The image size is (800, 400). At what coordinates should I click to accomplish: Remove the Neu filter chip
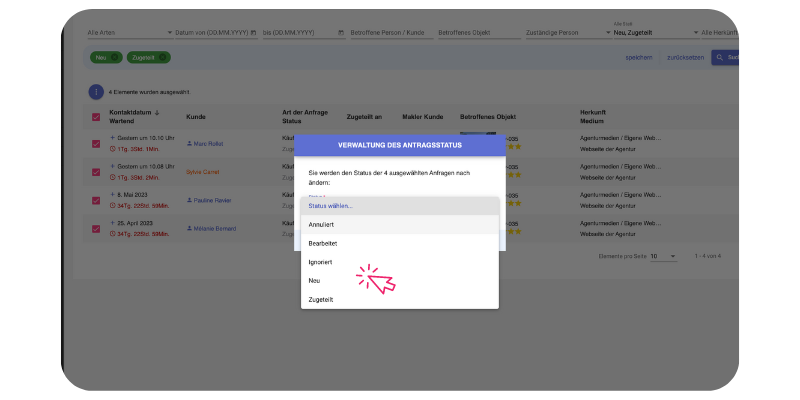tap(114, 58)
